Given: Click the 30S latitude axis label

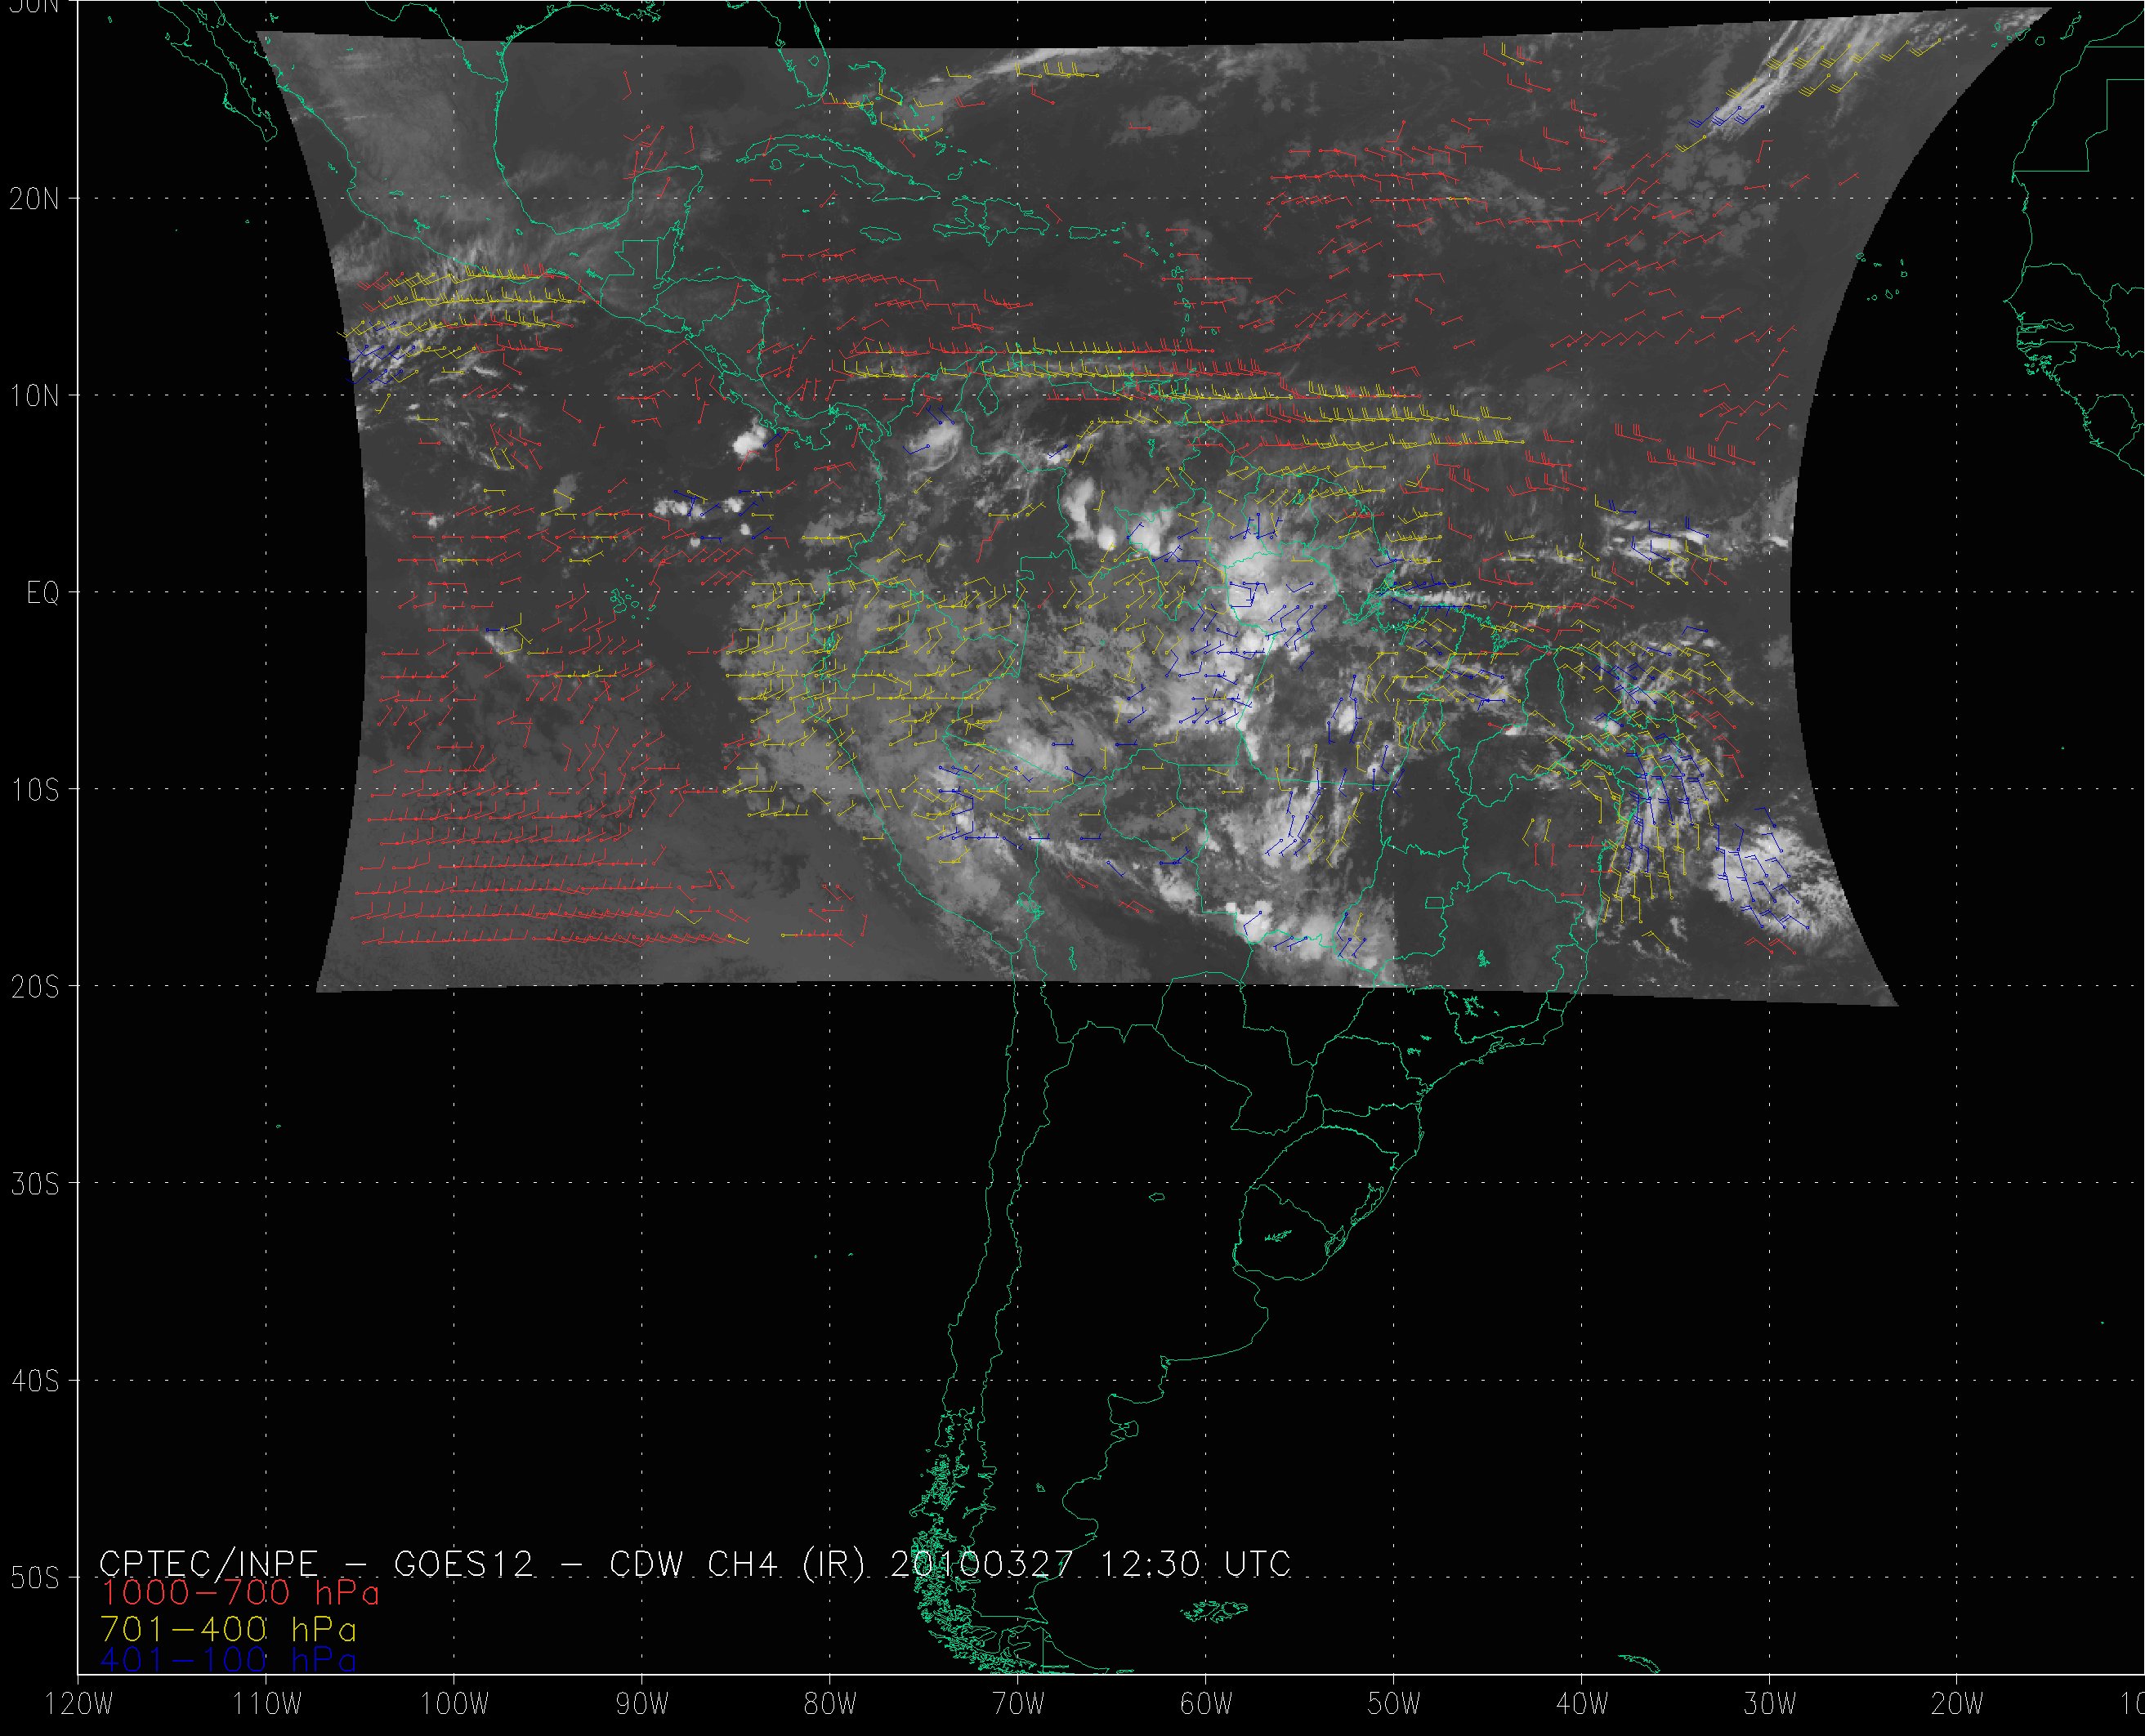Looking at the screenshot, I should [x=34, y=1185].
